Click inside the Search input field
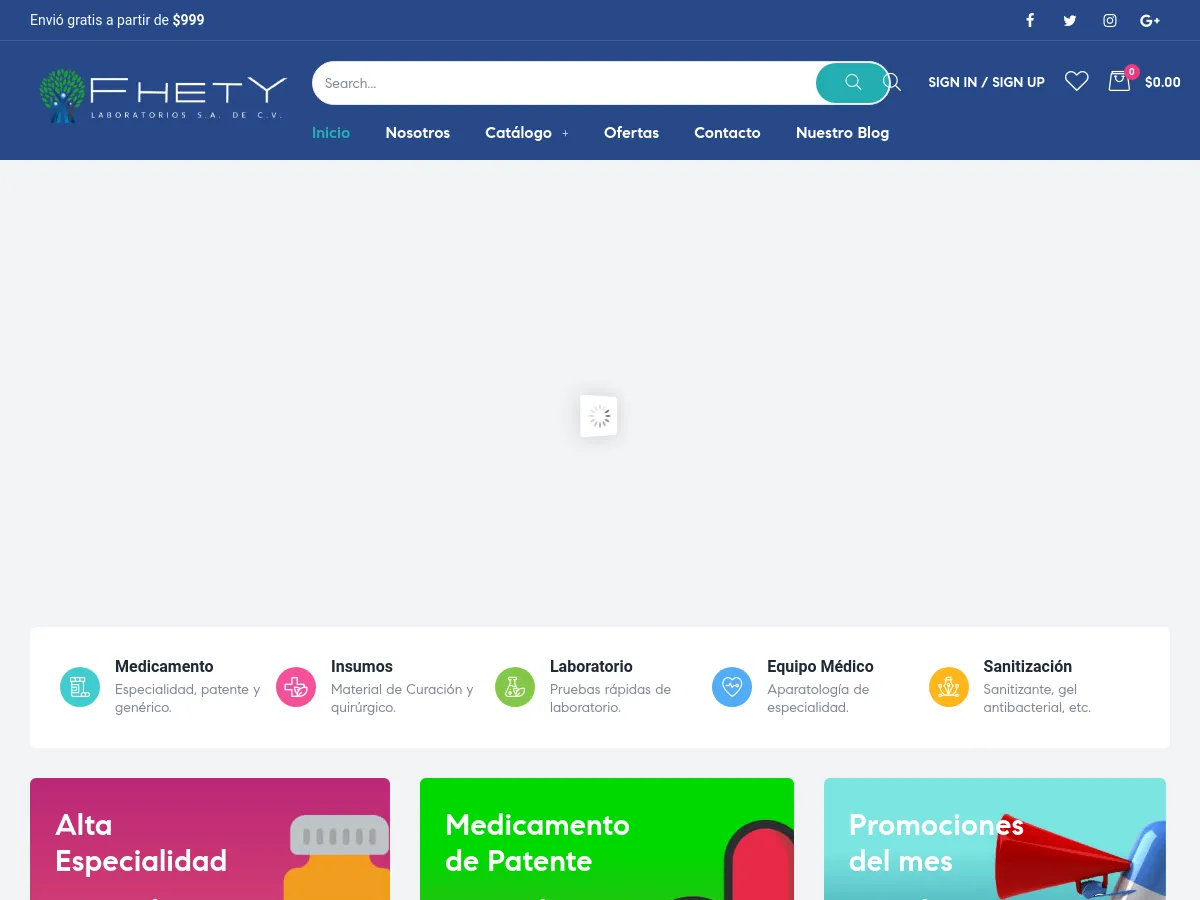Viewport: 1200px width, 900px height. pyautogui.click(x=560, y=83)
